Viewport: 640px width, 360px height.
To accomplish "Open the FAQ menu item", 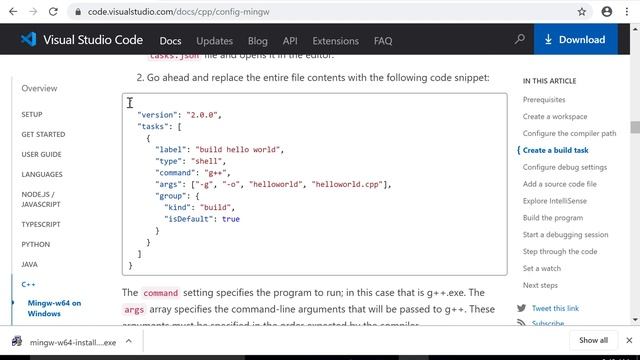I will pos(383,41).
